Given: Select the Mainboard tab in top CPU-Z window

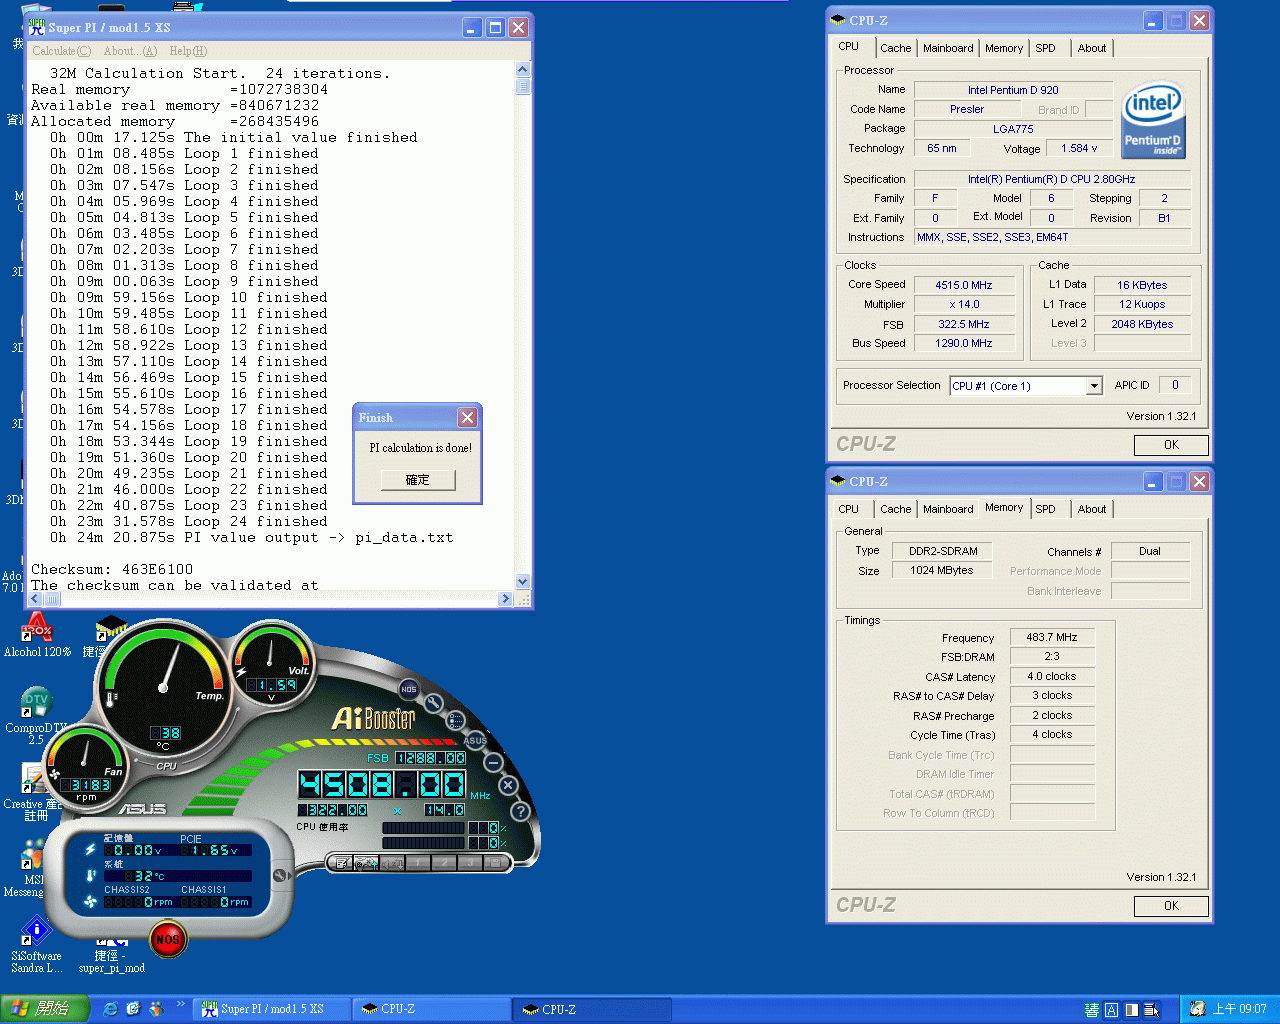Looking at the screenshot, I should [x=948, y=48].
